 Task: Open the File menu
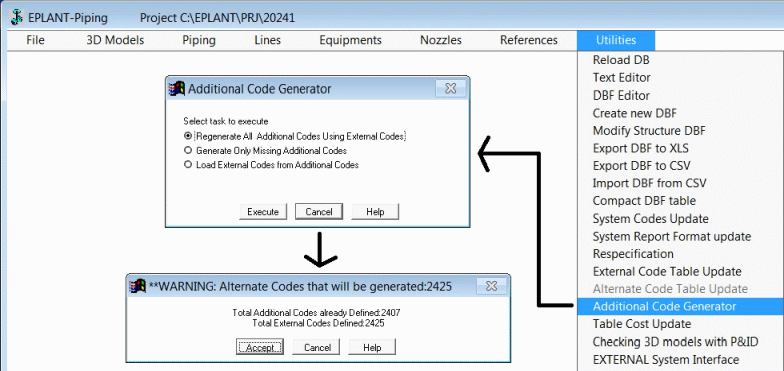click(36, 40)
